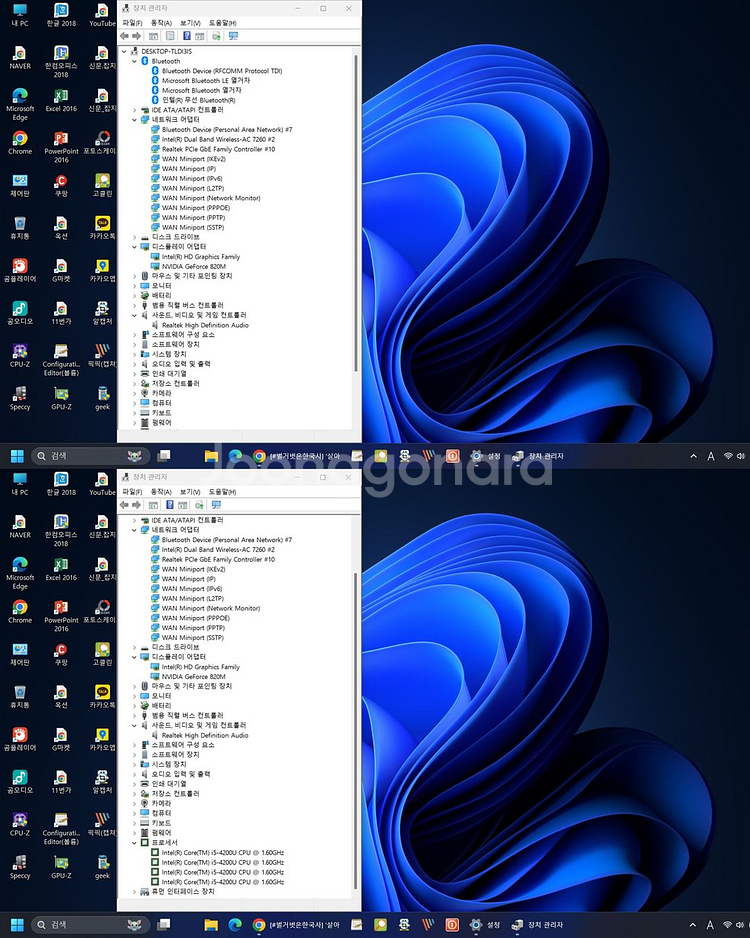The image size is (750, 938).
Task: Open Speccy shortcut on the upper desktop
Action: 20,398
